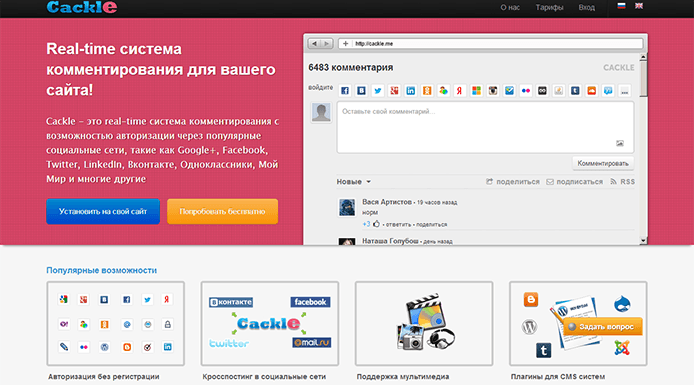Open the Новые sort dropdown
The width and height of the screenshot is (694, 385).
[x=354, y=182]
